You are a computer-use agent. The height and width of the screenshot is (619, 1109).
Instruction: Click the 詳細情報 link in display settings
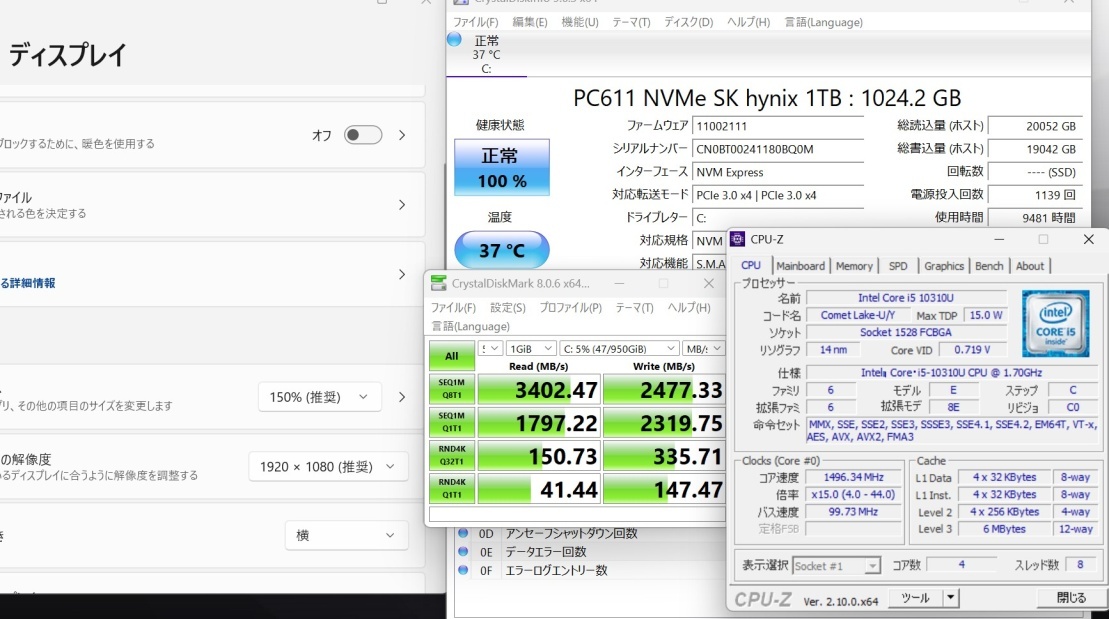click(32, 283)
